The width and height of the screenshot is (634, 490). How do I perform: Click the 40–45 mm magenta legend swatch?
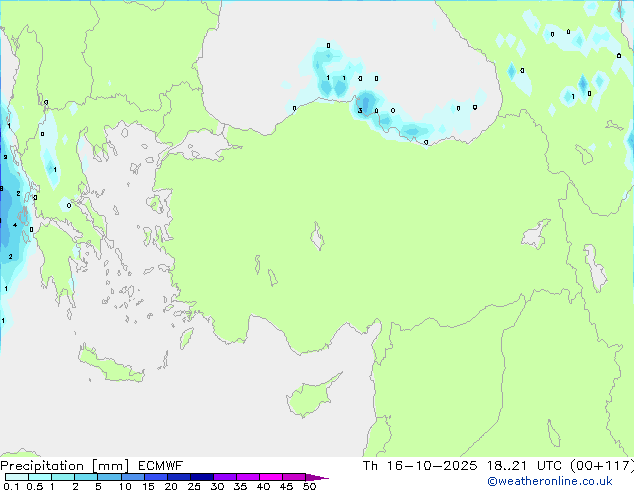pos(271,477)
